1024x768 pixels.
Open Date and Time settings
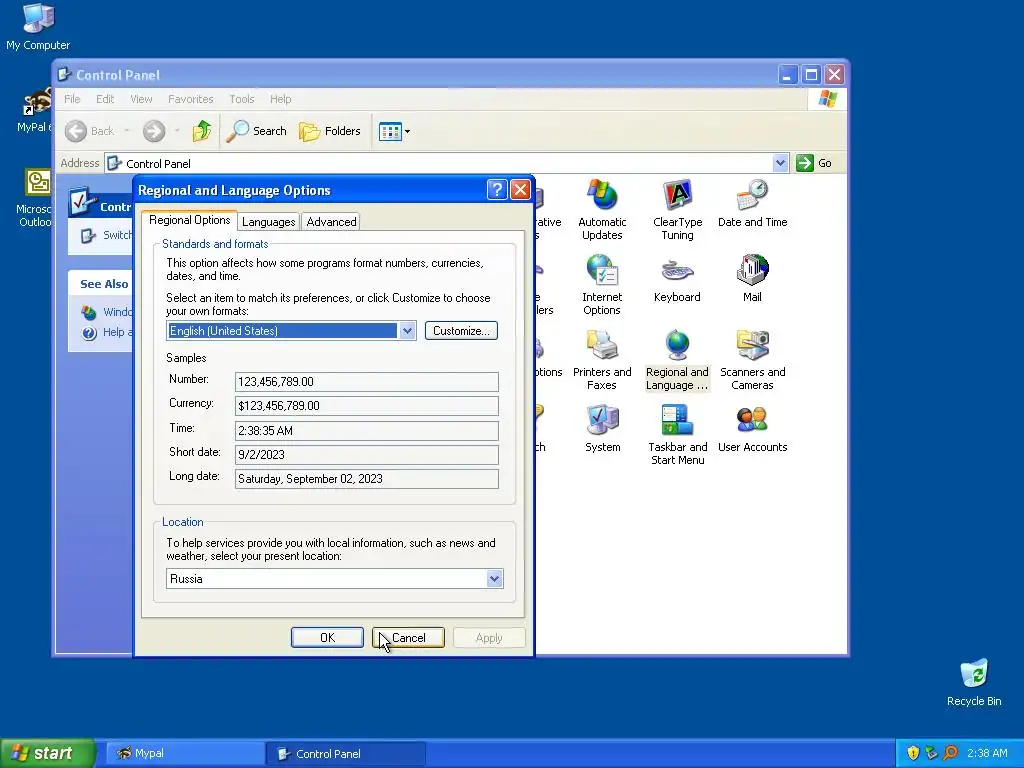tap(752, 204)
